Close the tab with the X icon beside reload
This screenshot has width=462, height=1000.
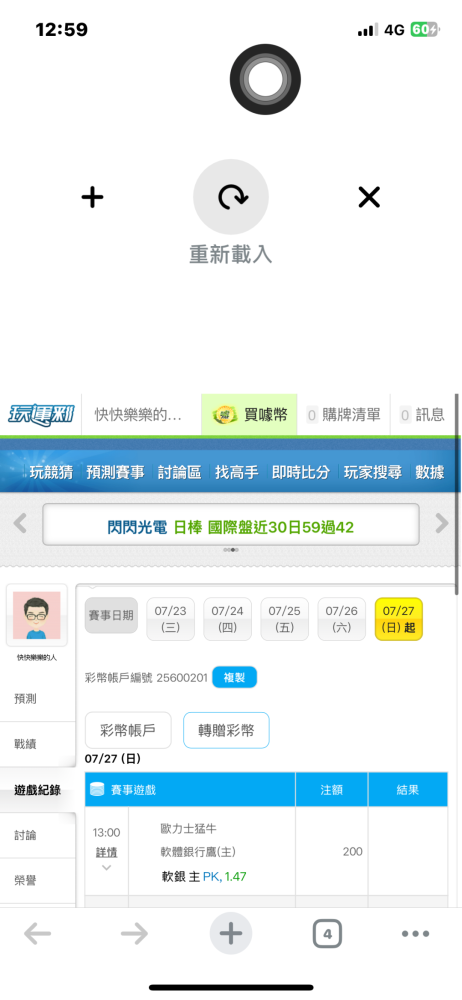pyautogui.click(x=369, y=197)
